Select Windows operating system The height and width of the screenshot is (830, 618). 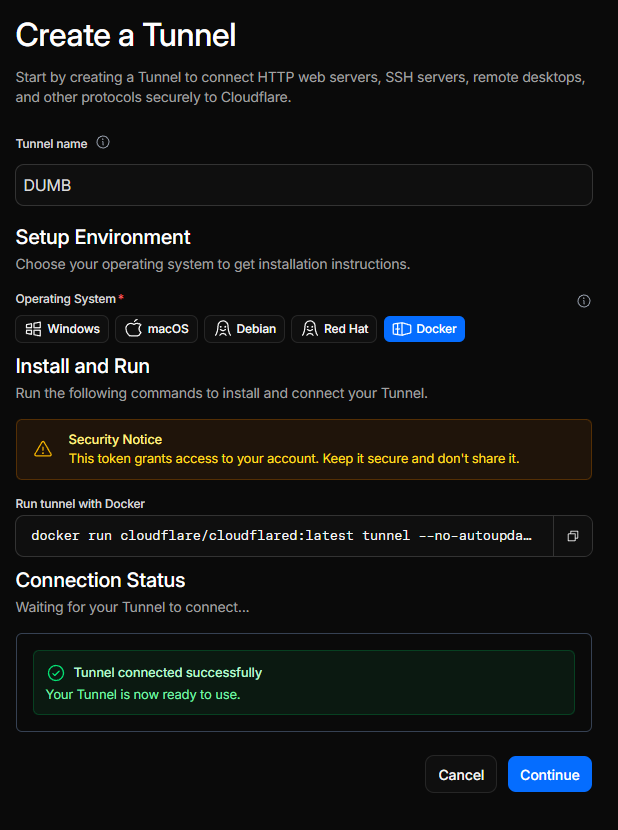click(x=62, y=329)
